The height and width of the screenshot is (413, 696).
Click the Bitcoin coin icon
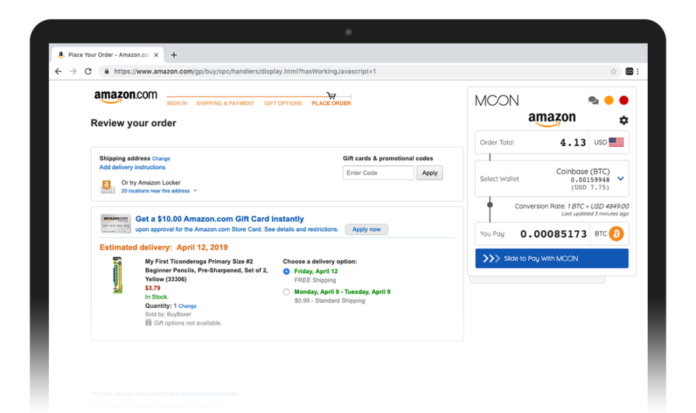tap(616, 234)
